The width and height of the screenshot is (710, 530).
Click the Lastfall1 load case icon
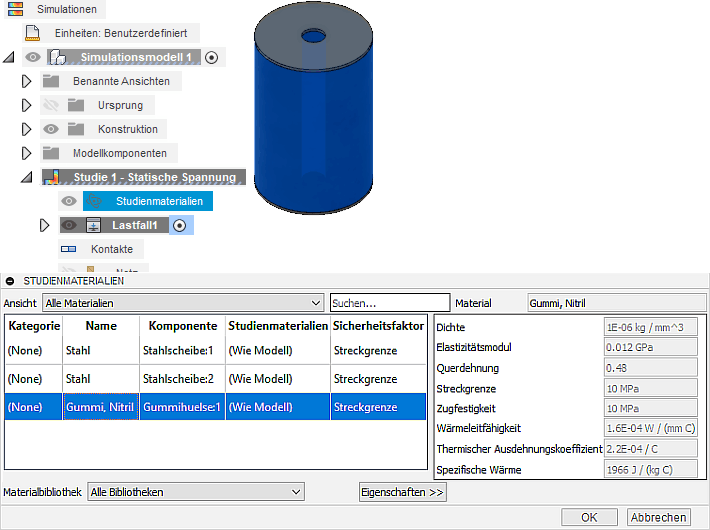92,225
